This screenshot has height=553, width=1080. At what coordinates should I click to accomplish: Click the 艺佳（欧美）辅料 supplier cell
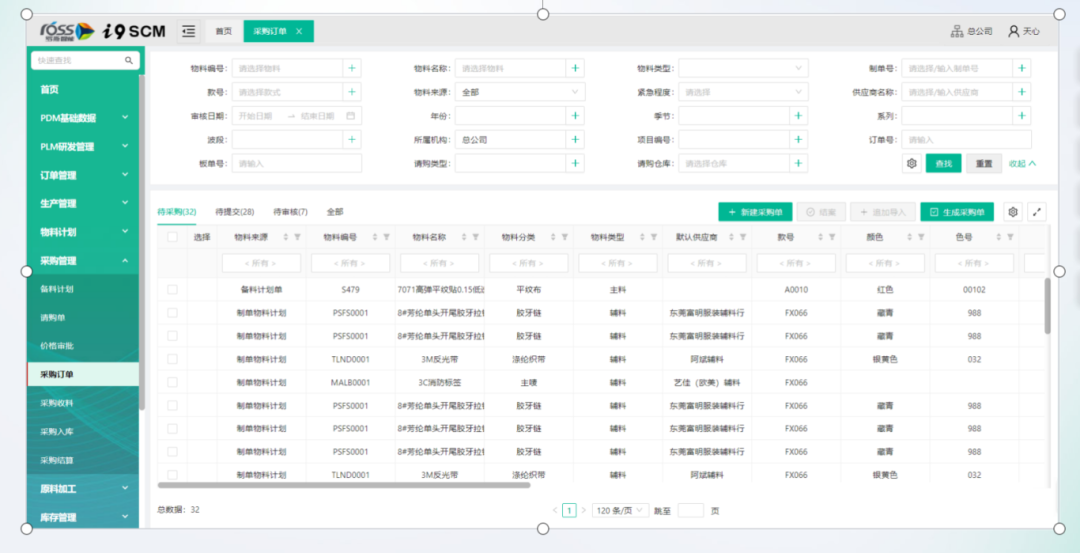[707, 382]
